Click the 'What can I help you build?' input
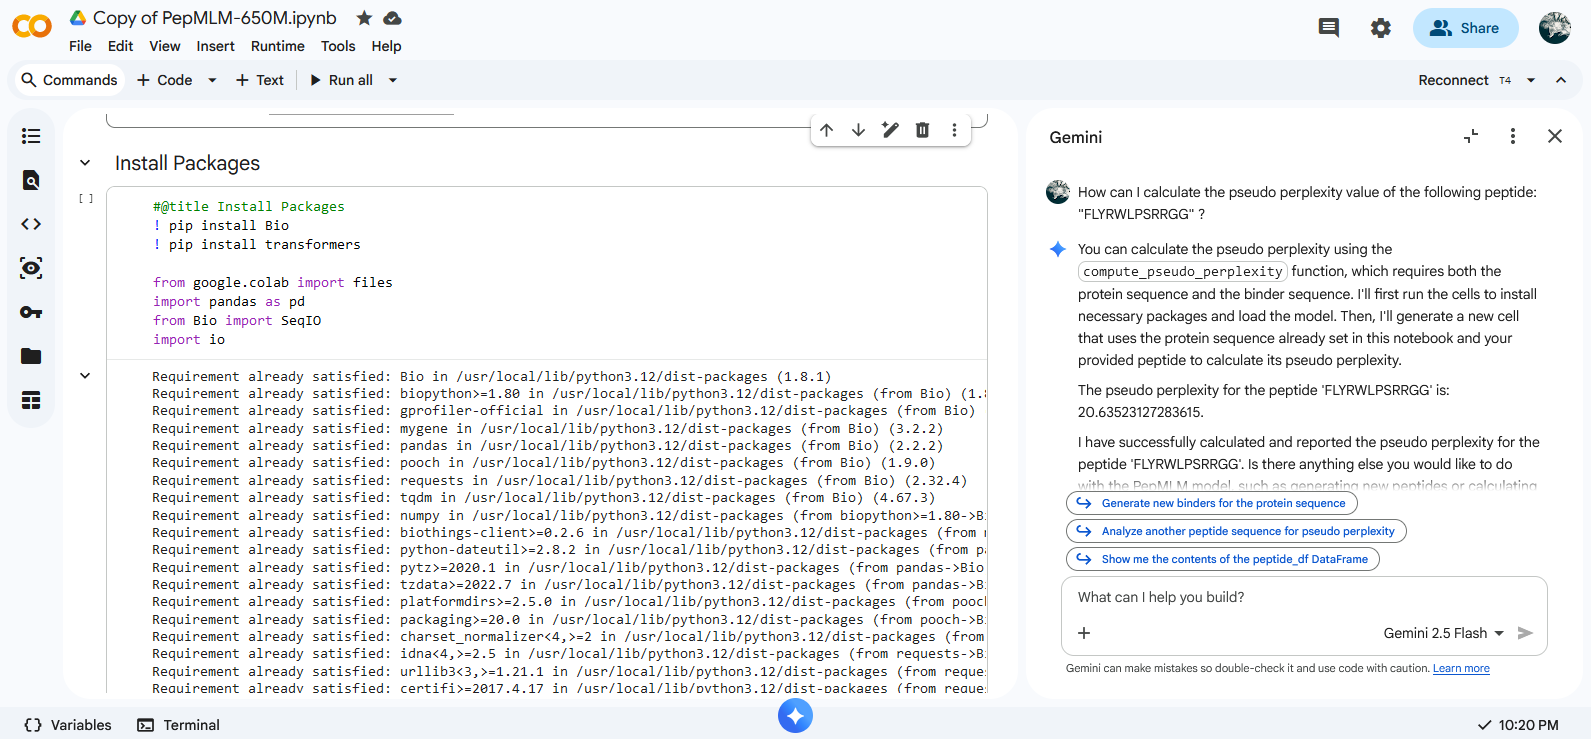Screen dimensions: 1591x739 coord(1300,597)
